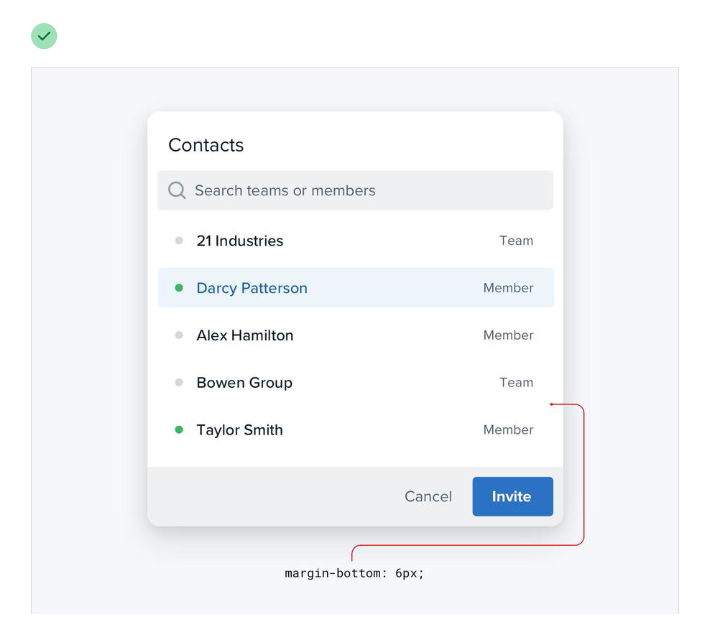The height and width of the screenshot is (628, 714).
Task: Click Member label on Alex Hamilton row
Action: click(x=508, y=335)
